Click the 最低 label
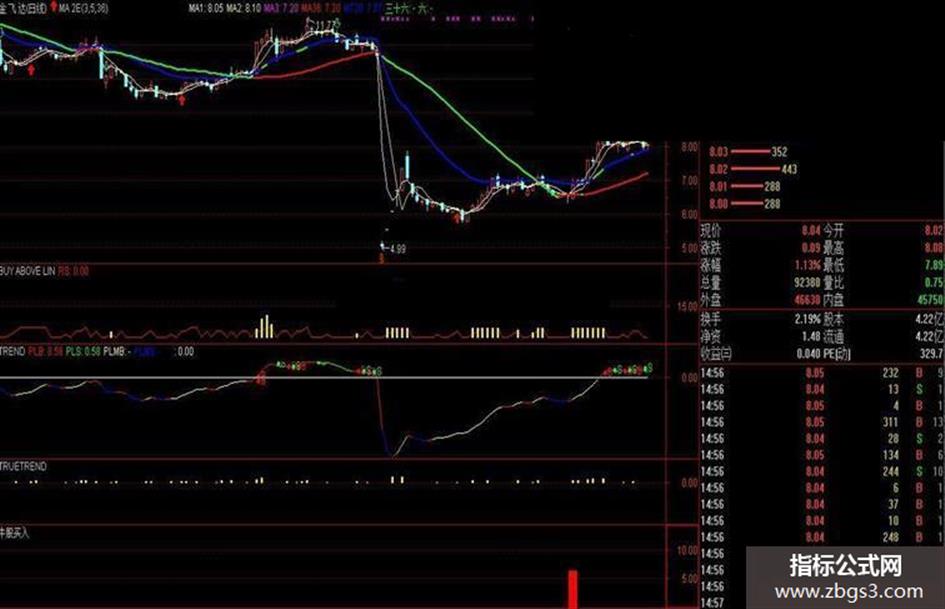 tap(834, 265)
